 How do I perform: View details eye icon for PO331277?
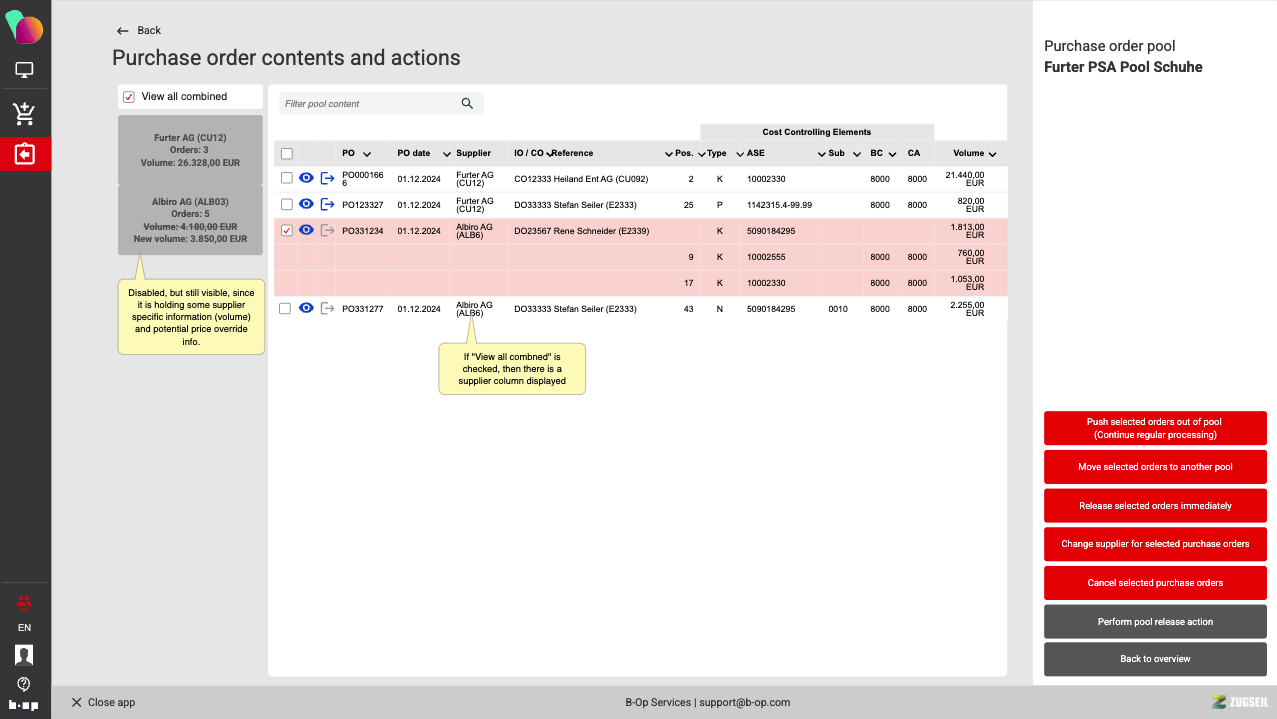click(307, 309)
